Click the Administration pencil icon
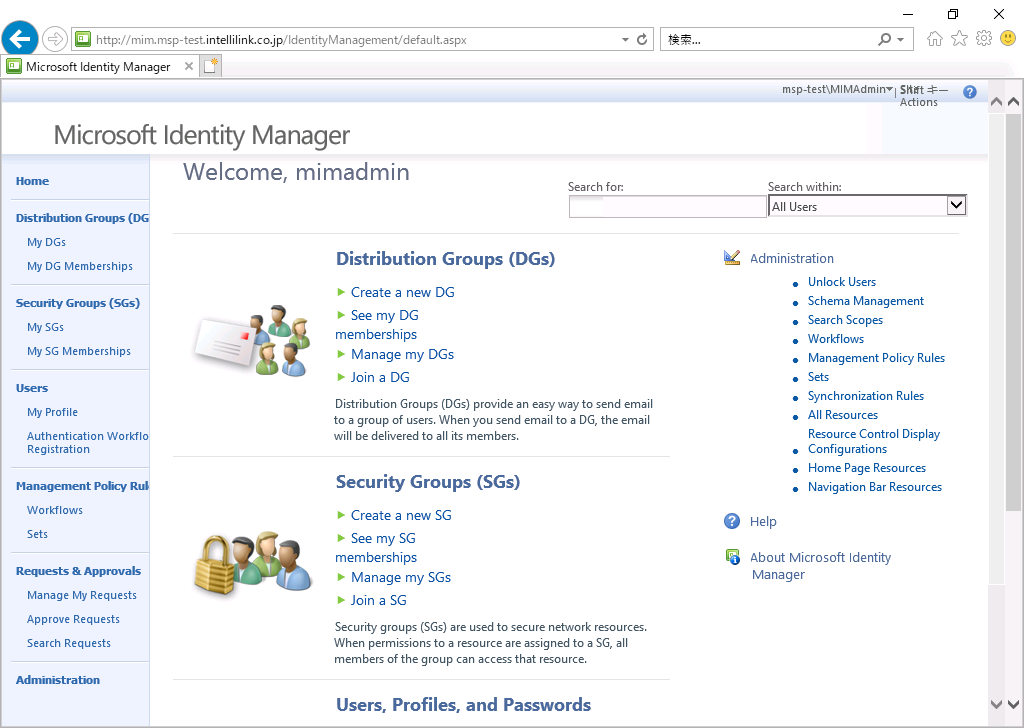The height and width of the screenshot is (728, 1024). [x=732, y=258]
